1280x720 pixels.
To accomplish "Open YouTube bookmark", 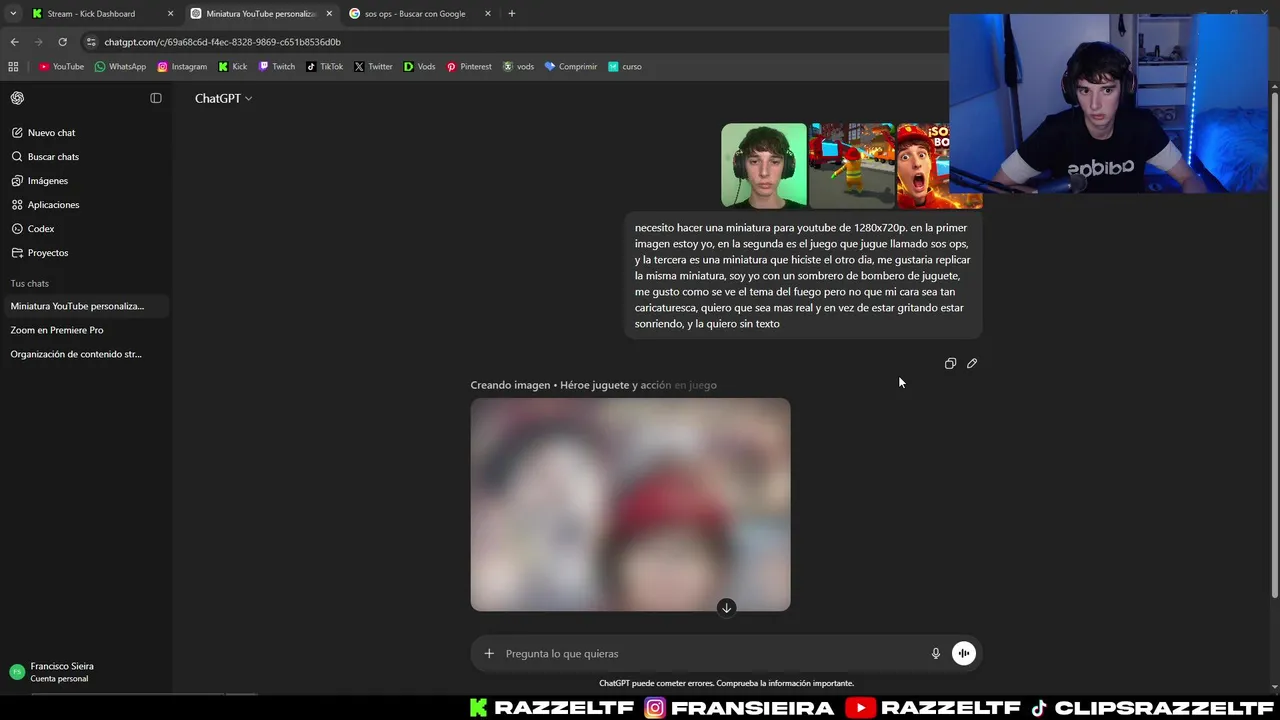I will click(61, 66).
